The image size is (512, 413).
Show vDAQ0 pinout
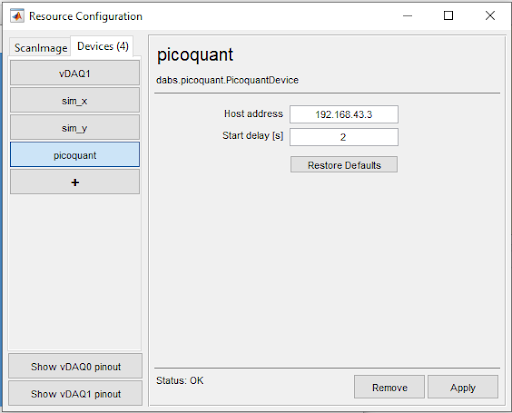click(75, 366)
